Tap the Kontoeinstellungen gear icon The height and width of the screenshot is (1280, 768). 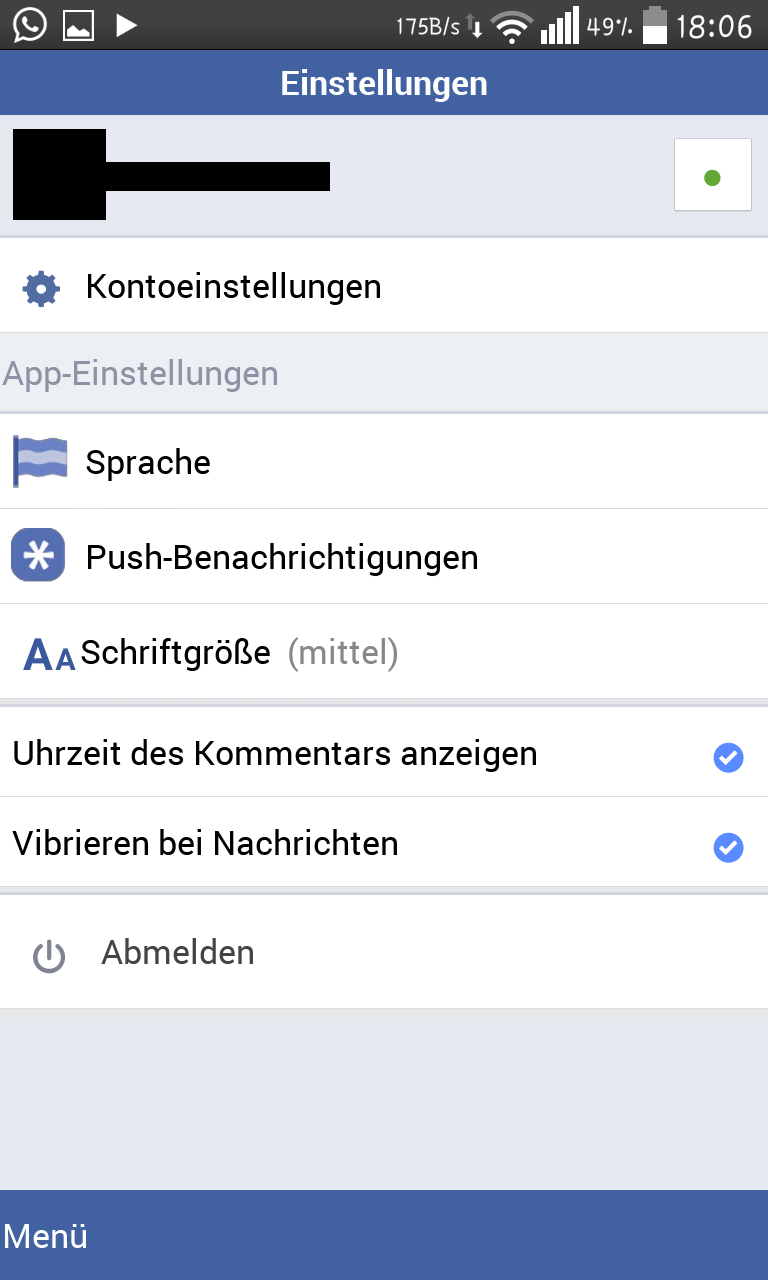click(41, 288)
